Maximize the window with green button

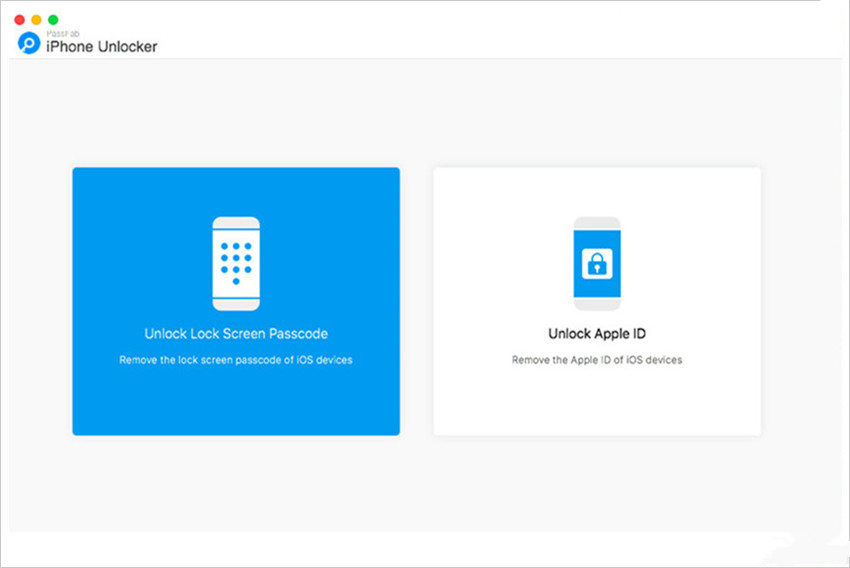53,20
